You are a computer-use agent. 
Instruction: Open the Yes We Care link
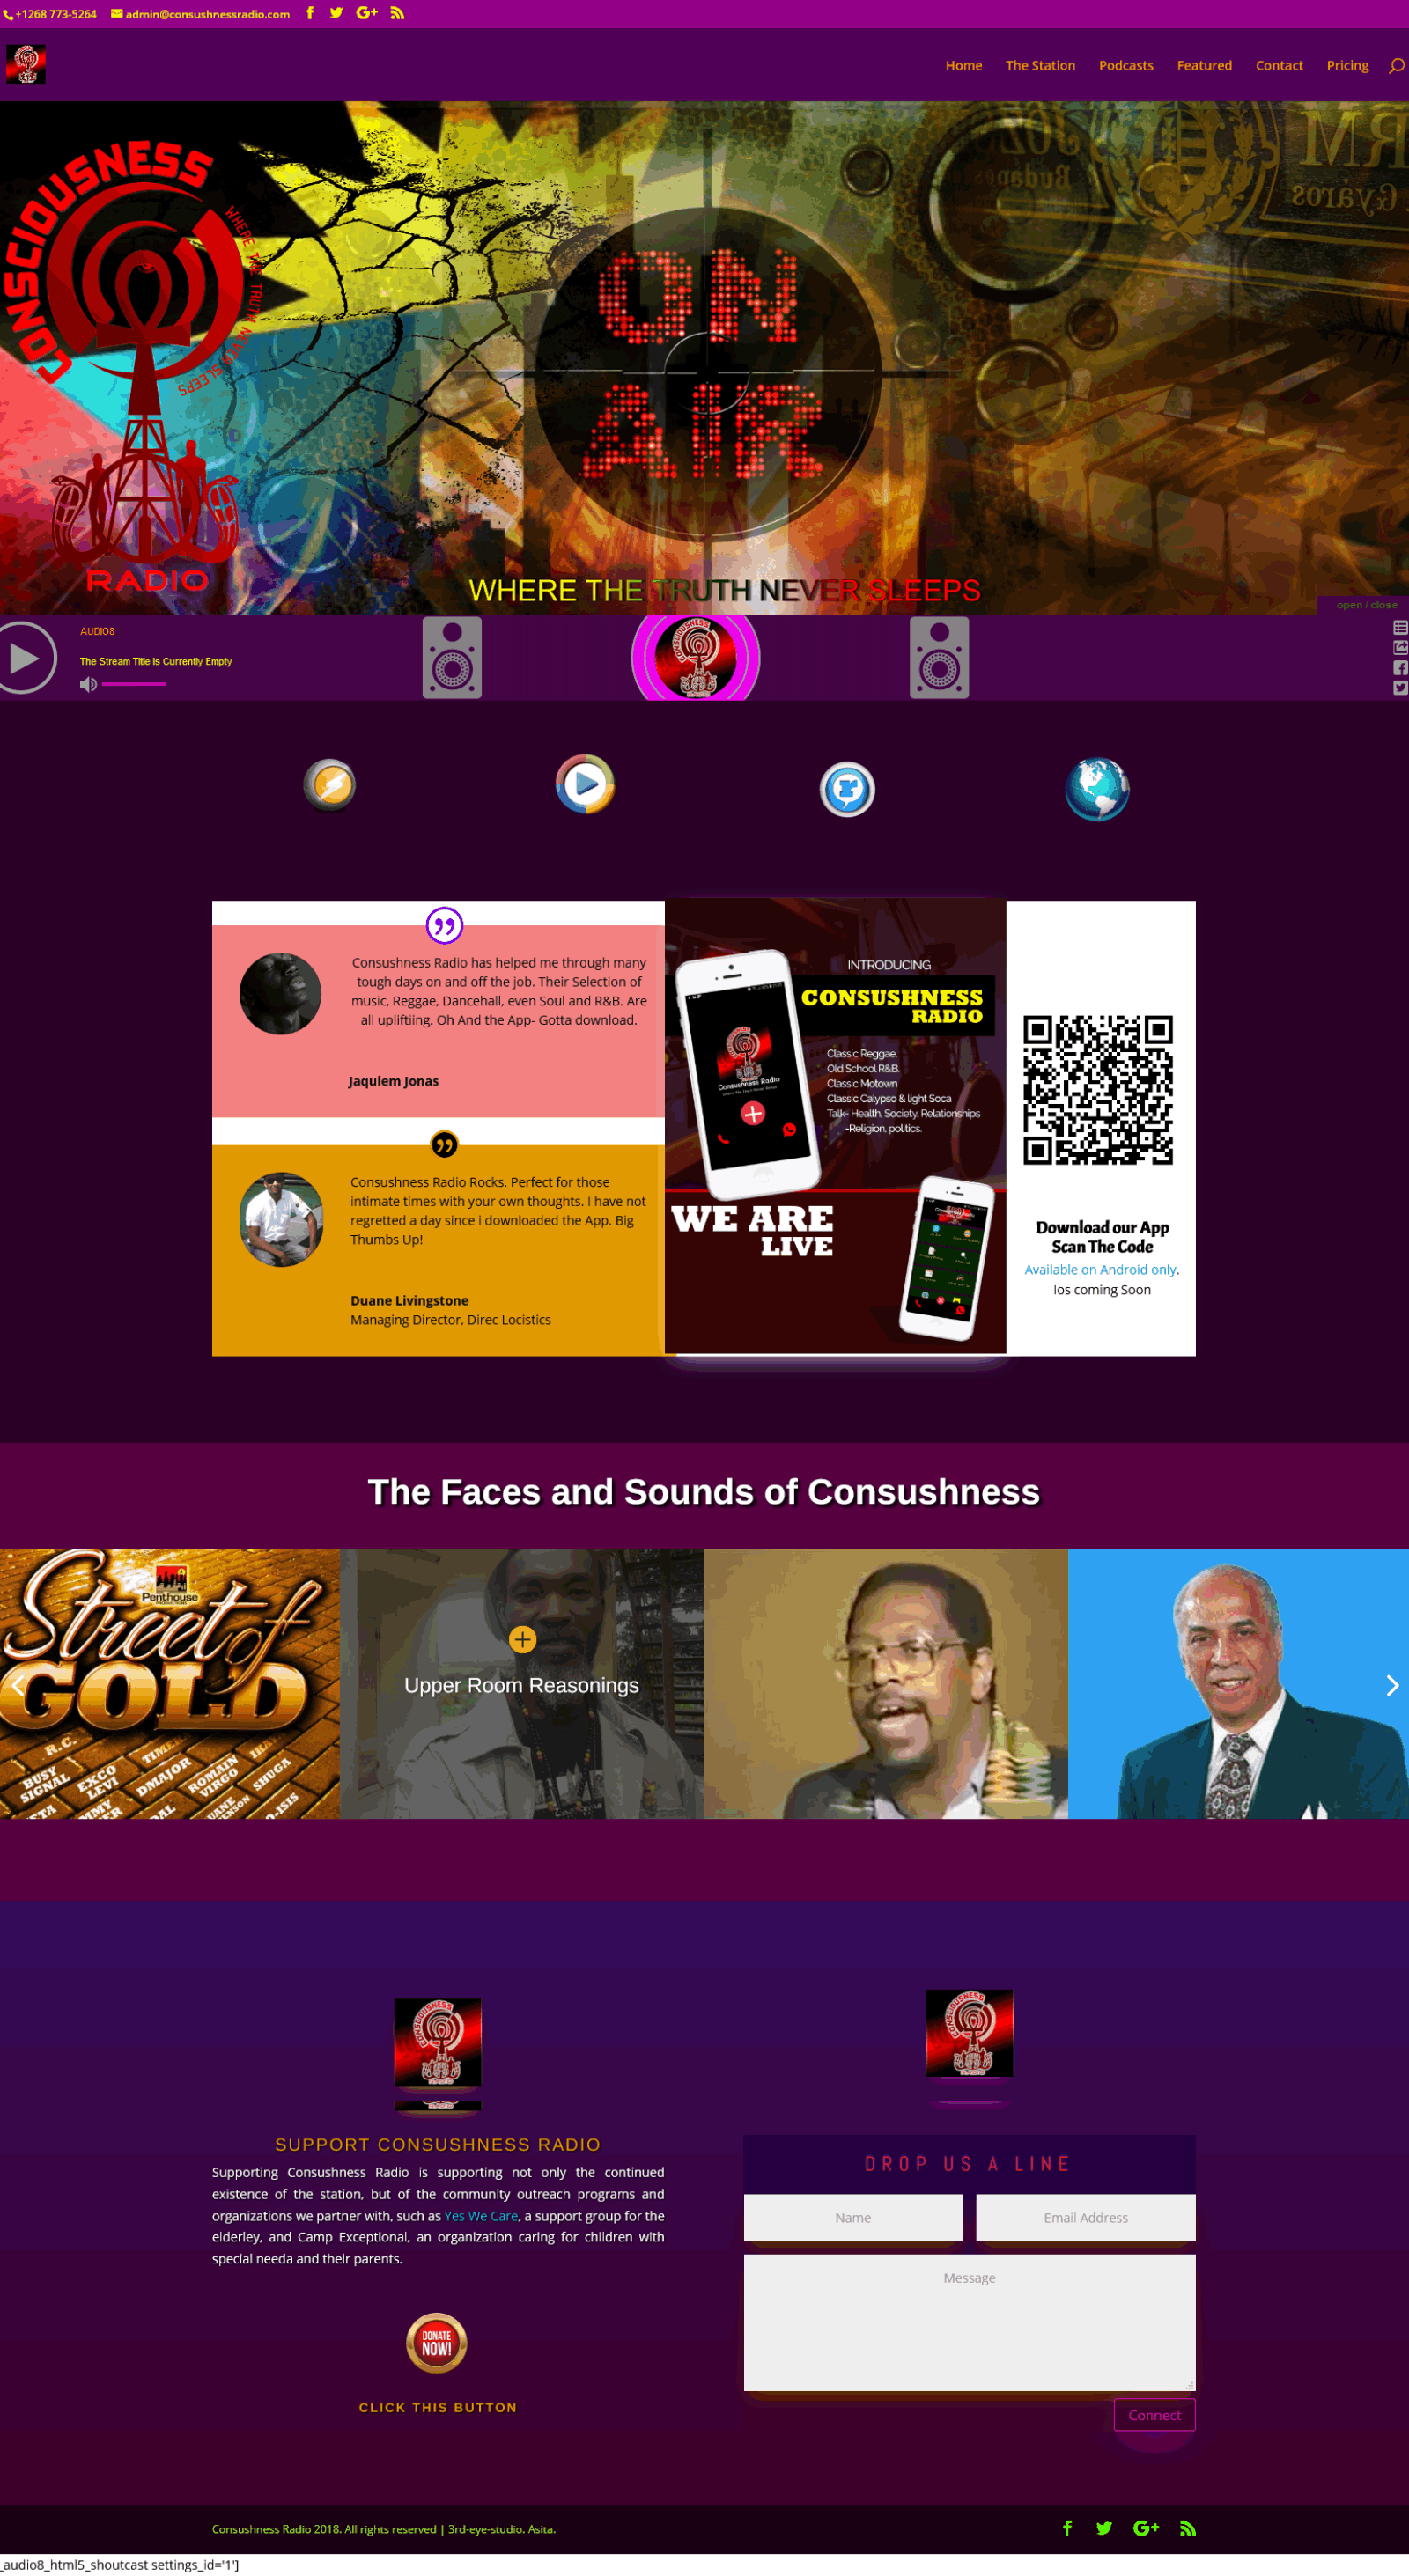(481, 2216)
